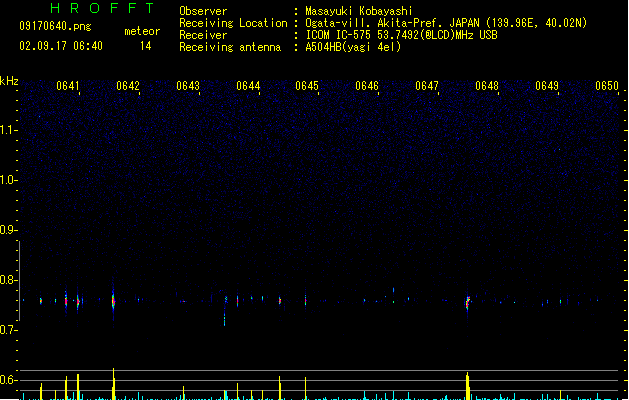The image size is (629, 400).
Task: Click the 0650 time axis label
Action: tap(607, 86)
